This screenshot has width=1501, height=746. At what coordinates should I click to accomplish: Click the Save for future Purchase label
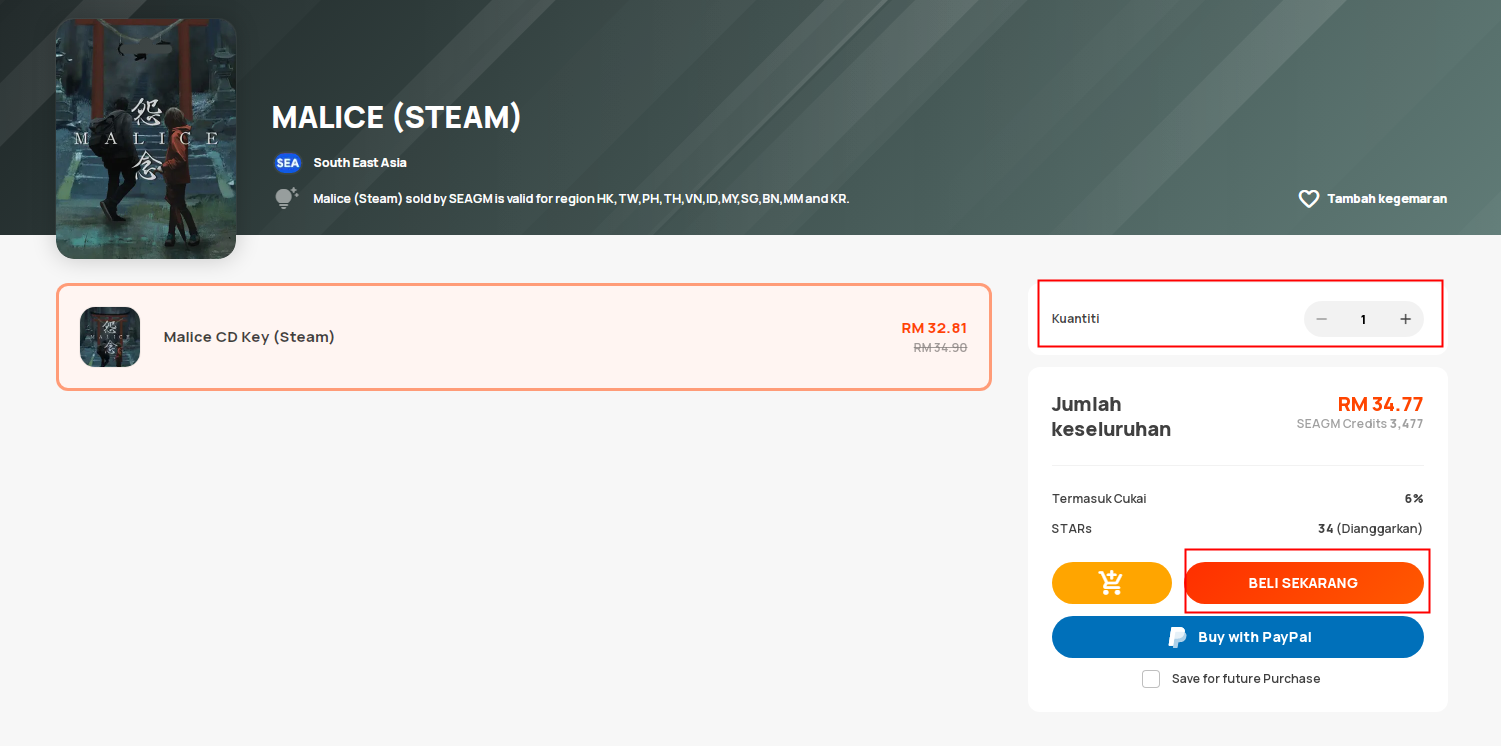click(x=1246, y=679)
